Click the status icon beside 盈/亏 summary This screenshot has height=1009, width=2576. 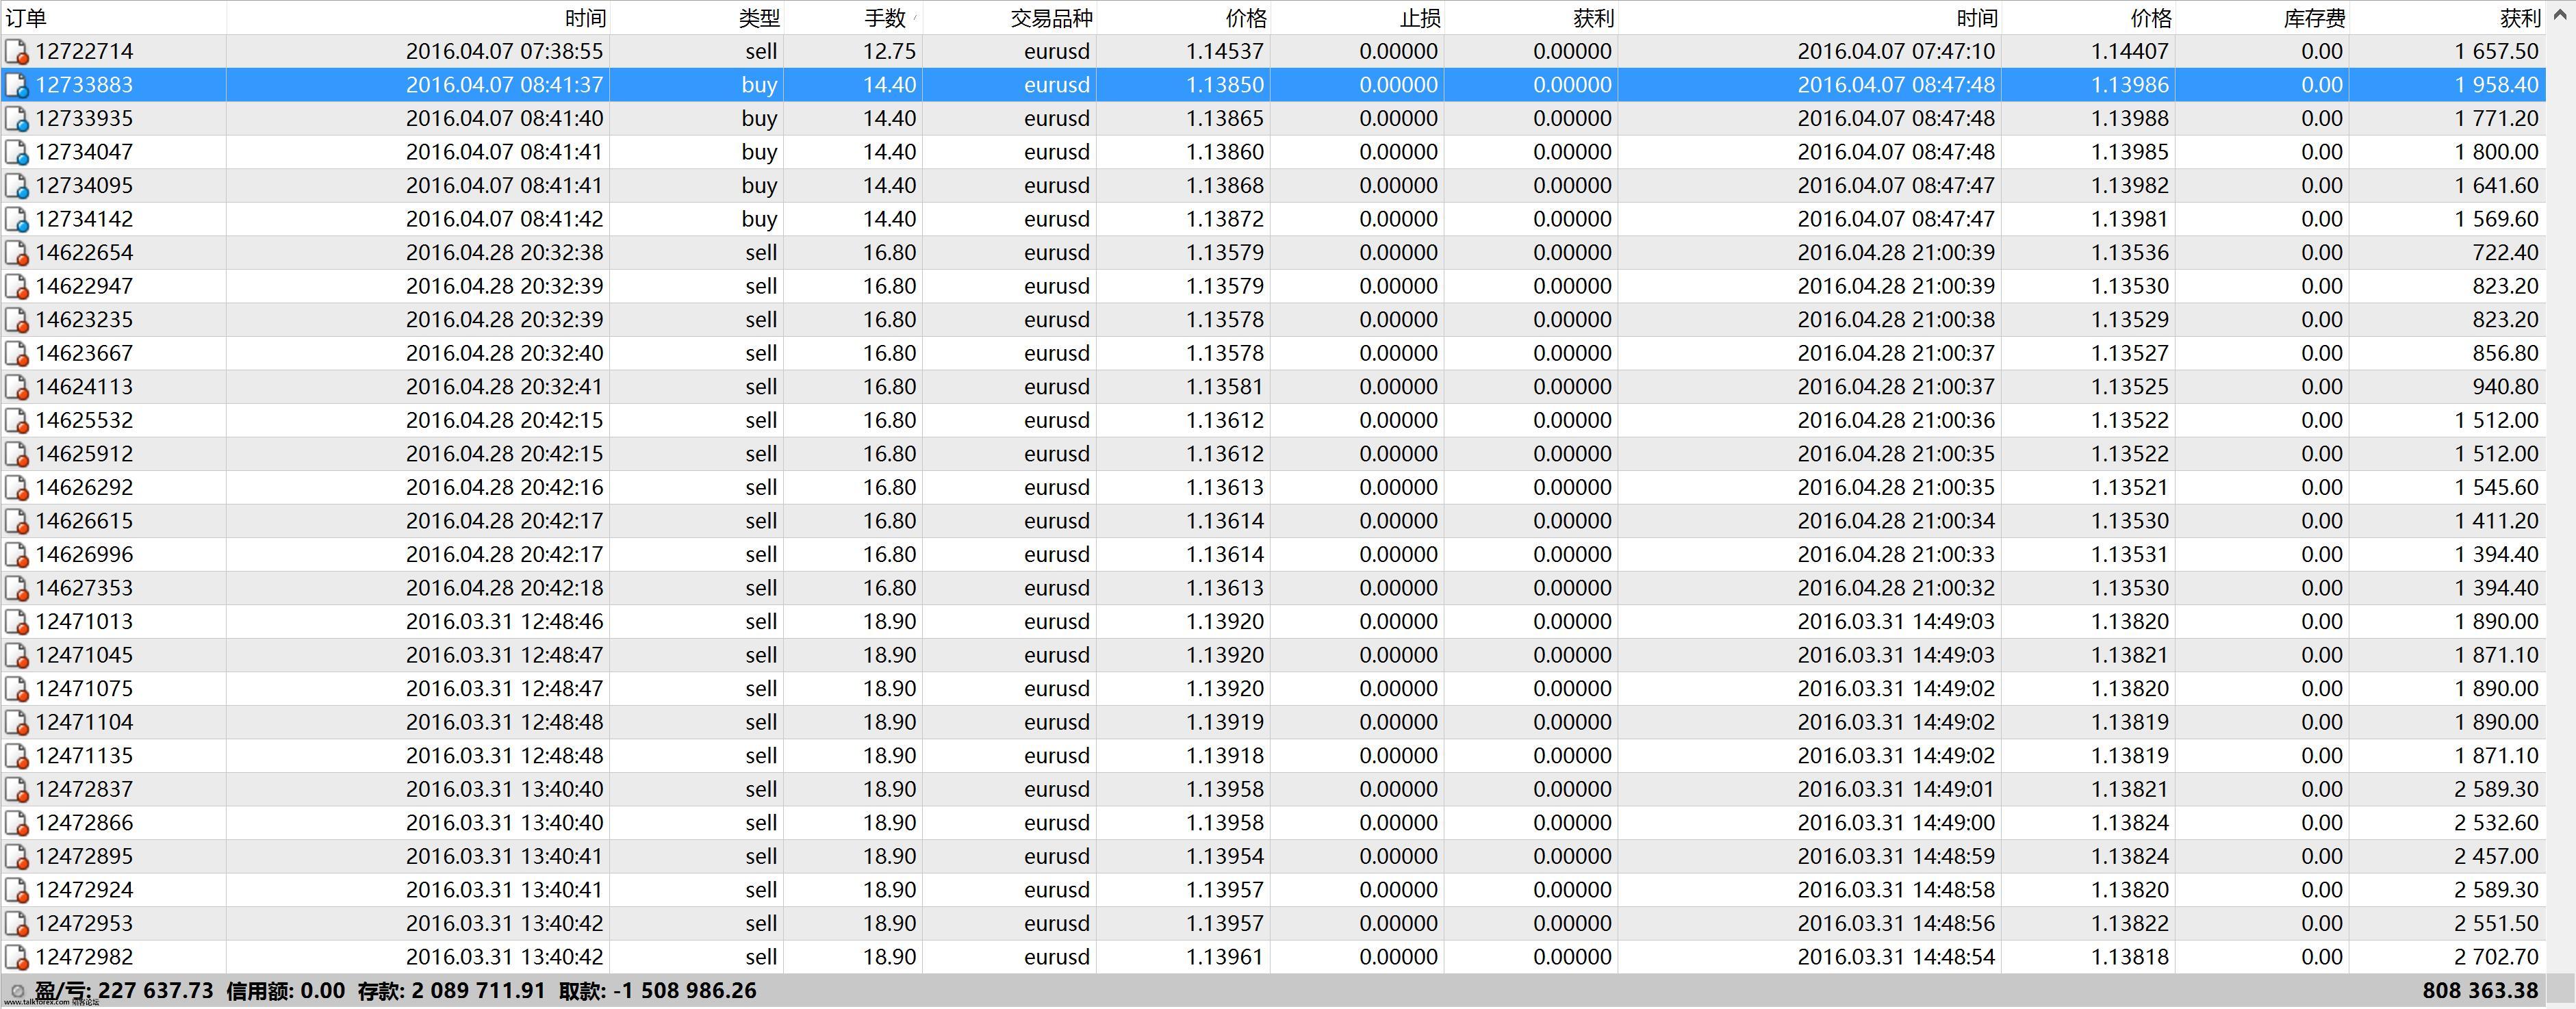pyautogui.click(x=17, y=992)
